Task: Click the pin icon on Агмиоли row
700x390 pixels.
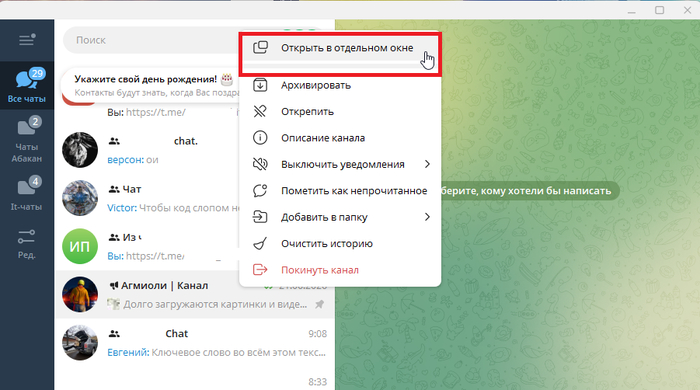Action: pos(320,304)
